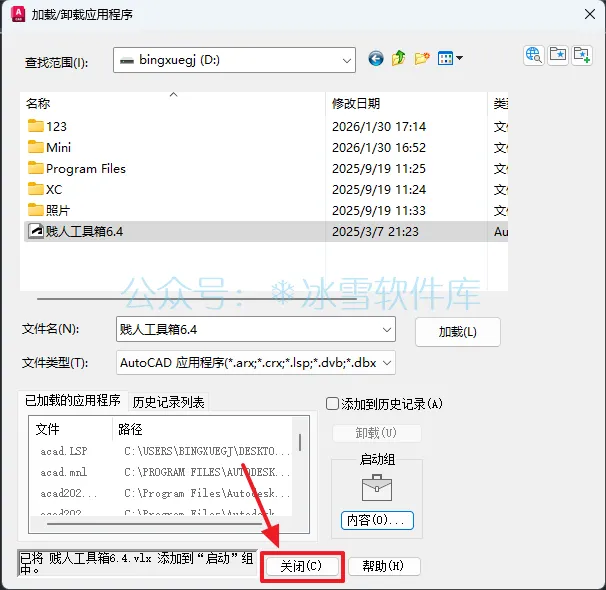The height and width of the screenshot is (590, 606).
Task: Click date 2026/1/30 17:14
Action: coord(379,126)
